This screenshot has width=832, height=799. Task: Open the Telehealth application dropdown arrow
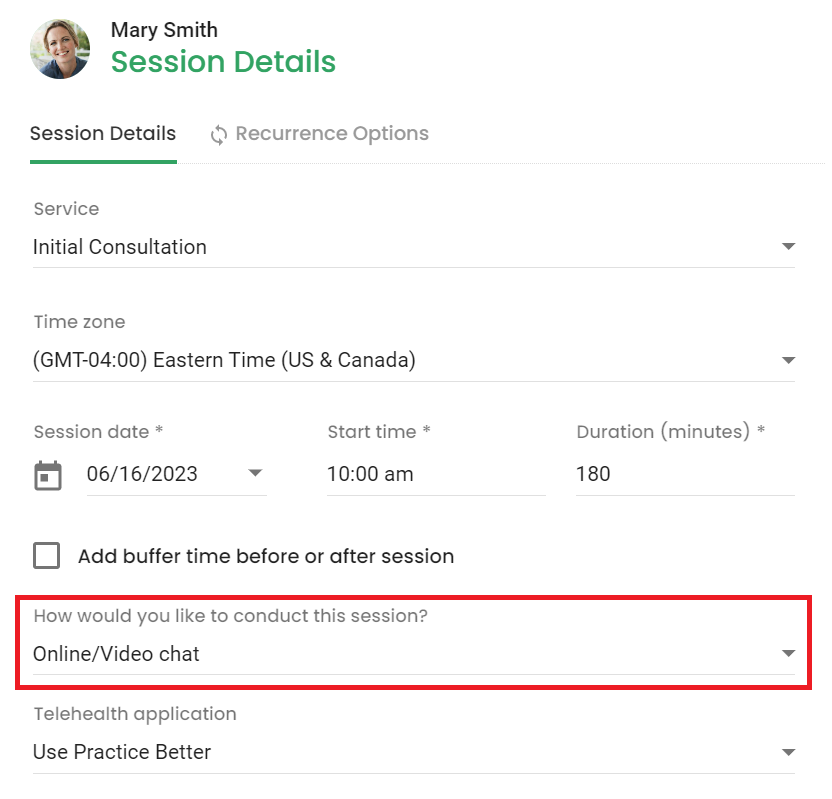pyautogui.click(x=788, y=752)
